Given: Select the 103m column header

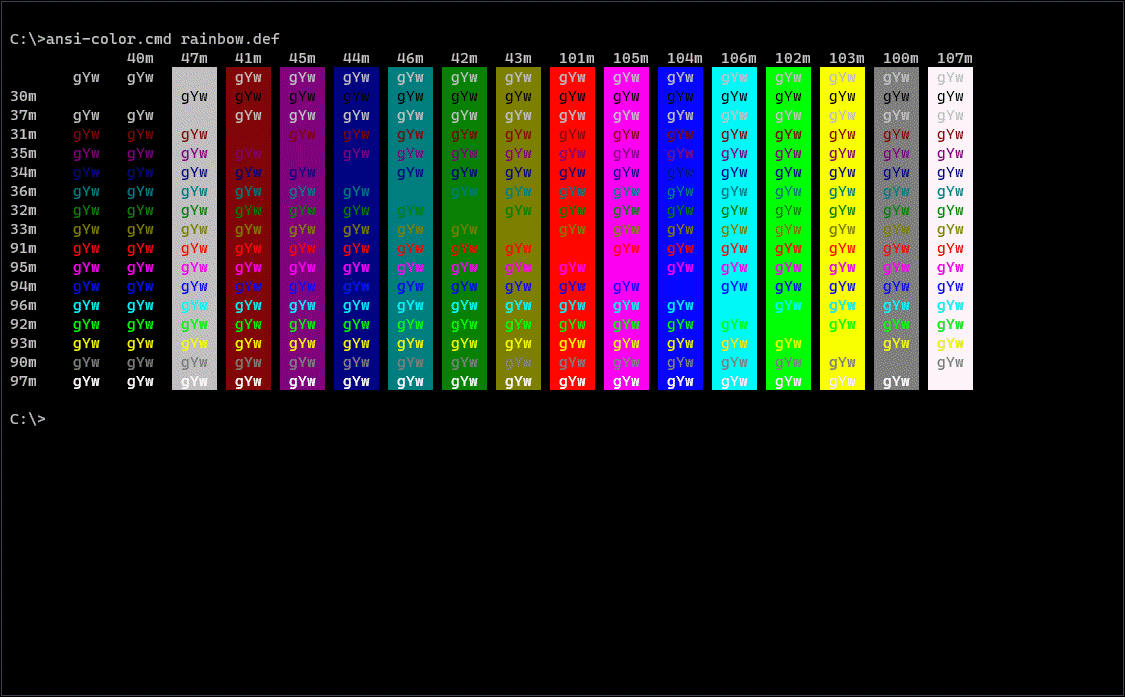Looking at the screenshot, I should pos(847,58).
